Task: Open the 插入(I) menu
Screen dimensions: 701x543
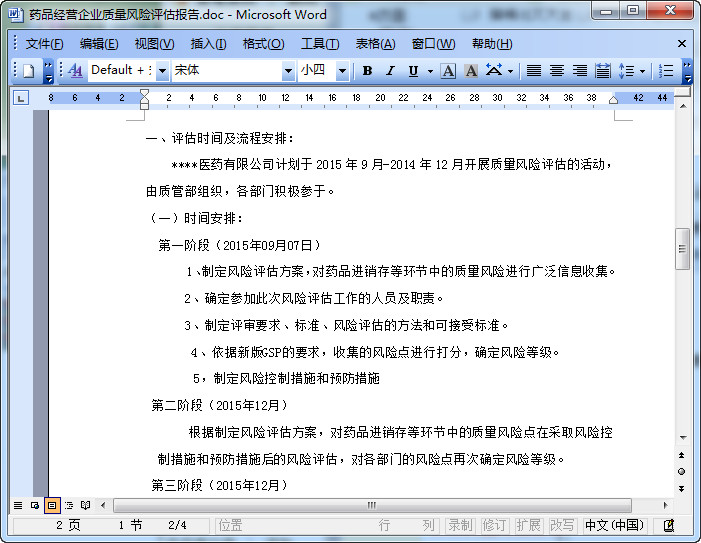Action: [x=208, y=44]
